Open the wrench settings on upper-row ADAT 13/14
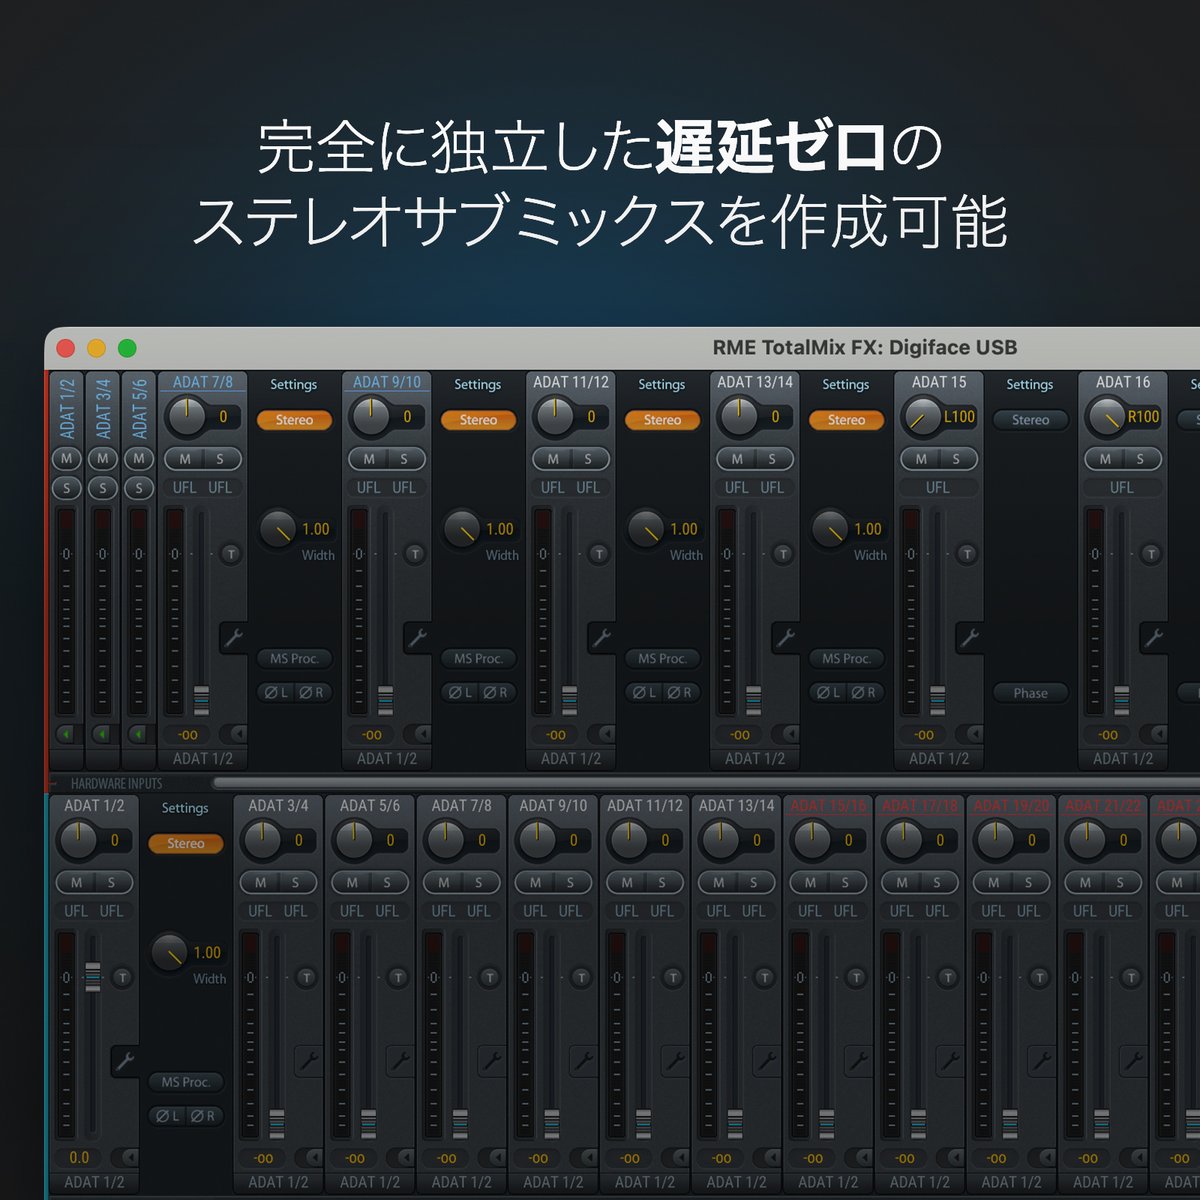Screen dimensions: 1200x1200 click(786, 637)
